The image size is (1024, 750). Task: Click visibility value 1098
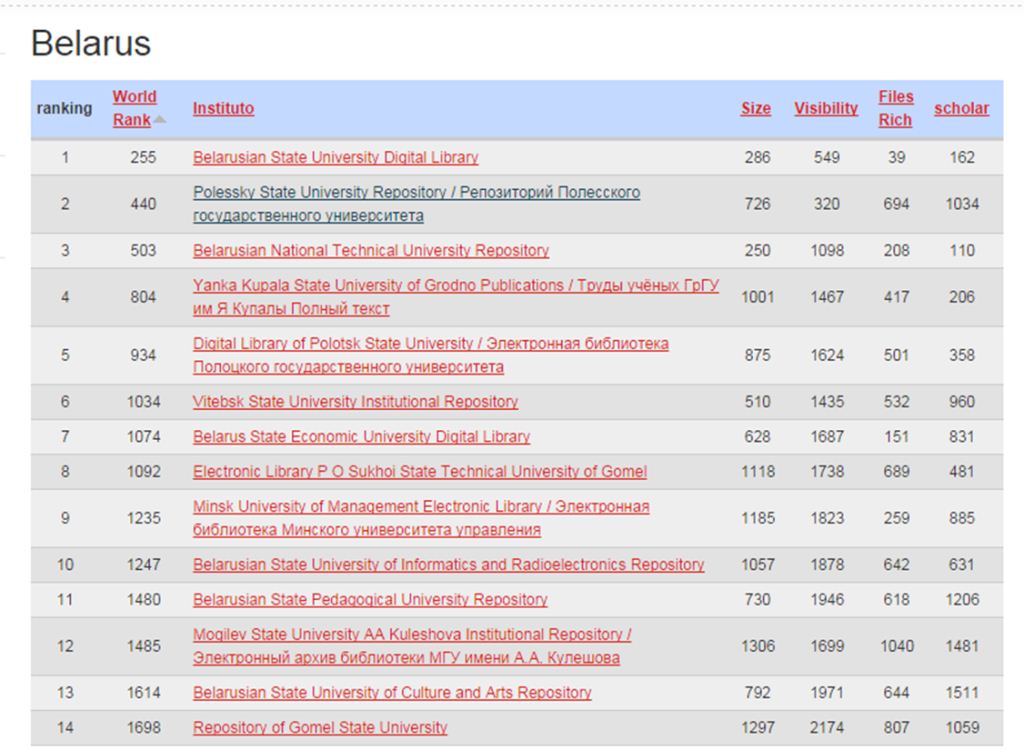pyautogui.click(x=827, y=251)
